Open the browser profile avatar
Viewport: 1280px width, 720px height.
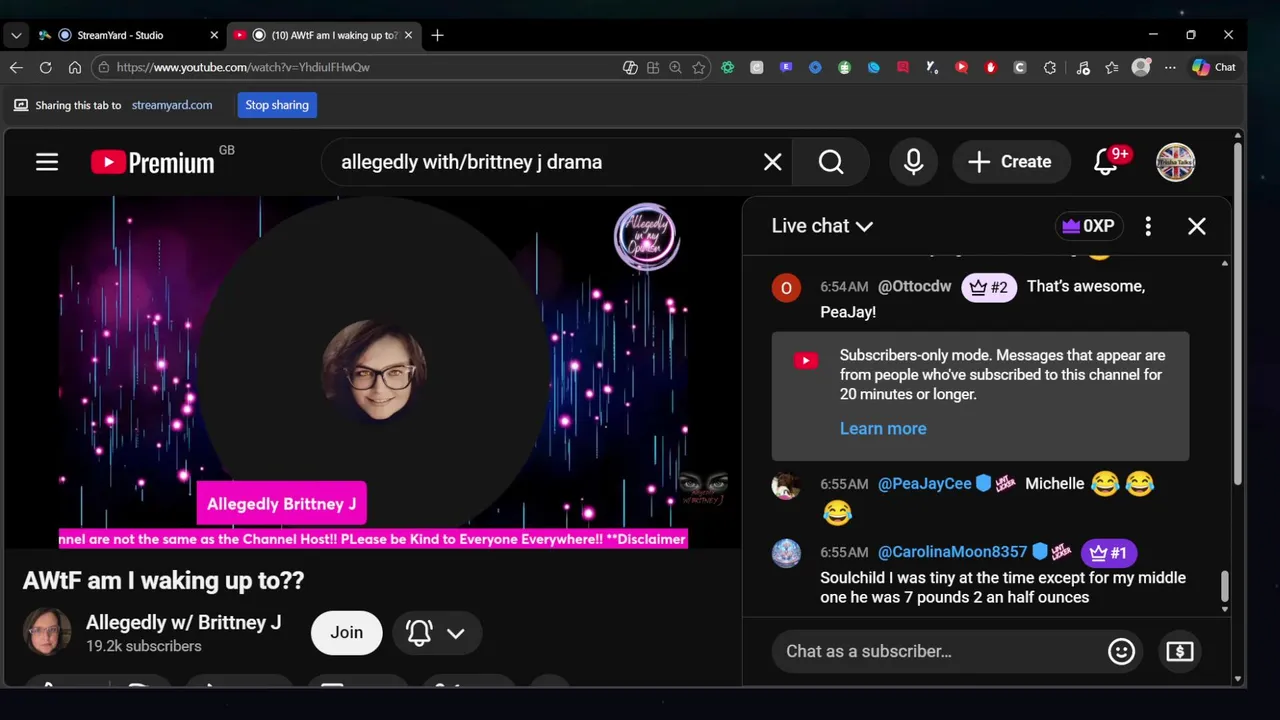pyautogui.click(x=1141, y=67)
